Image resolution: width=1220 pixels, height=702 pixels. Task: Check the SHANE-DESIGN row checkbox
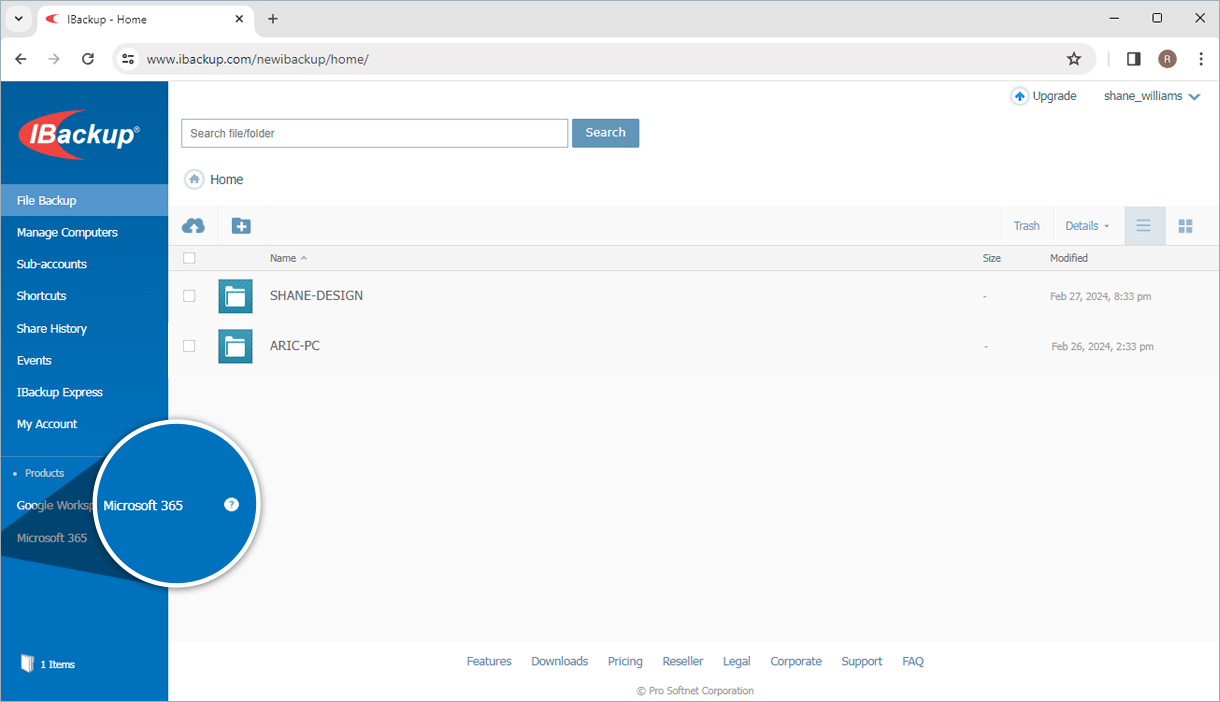pos(189,296)
